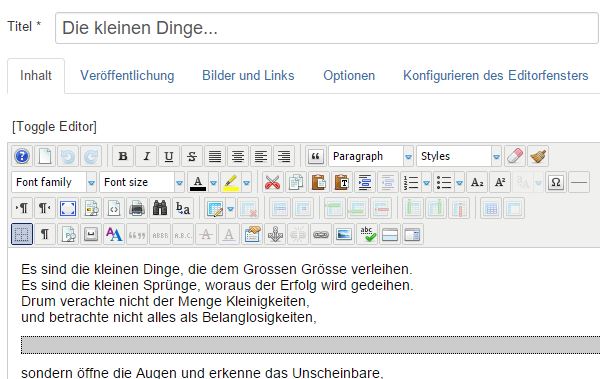Open Find with the binoculars icon

click(160, 208)
